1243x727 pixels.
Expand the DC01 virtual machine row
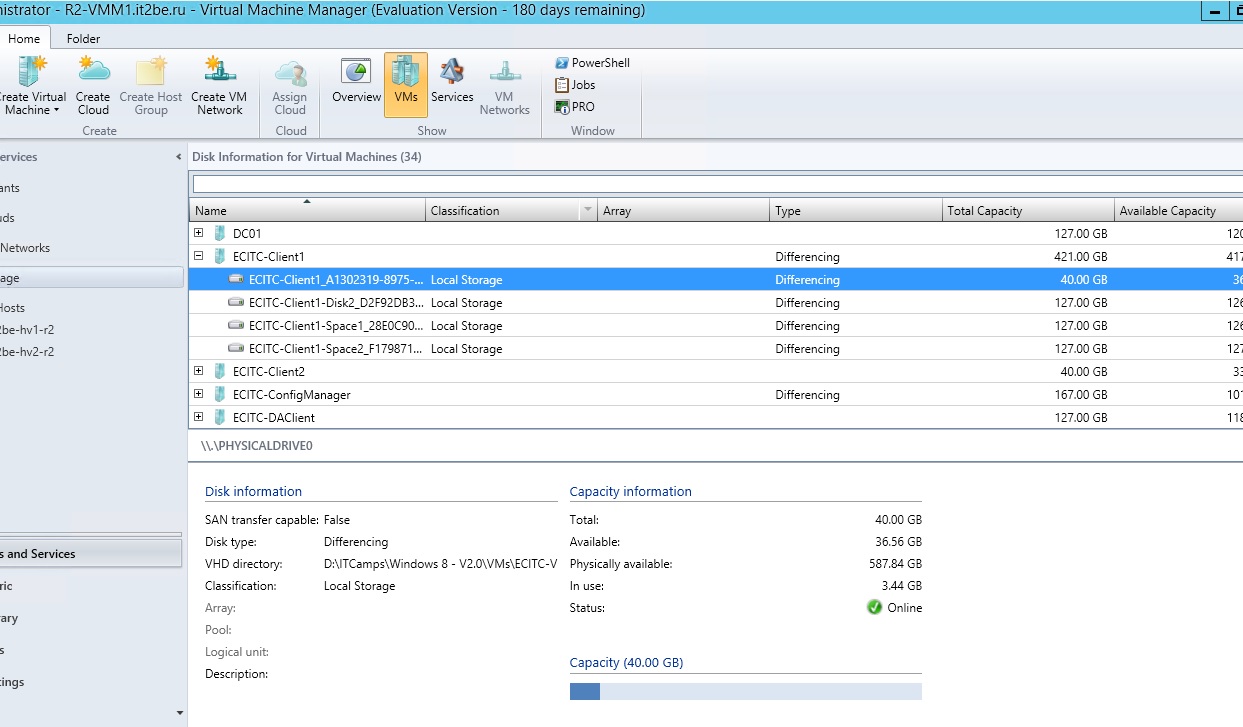click(197, 232)
